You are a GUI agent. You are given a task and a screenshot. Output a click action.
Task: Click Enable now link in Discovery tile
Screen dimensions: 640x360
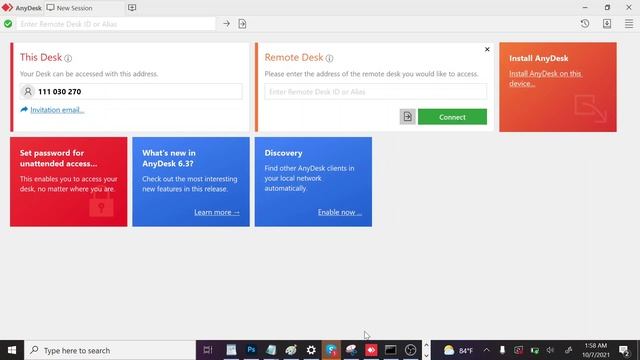pyautogui.click(x=340, y=212)
